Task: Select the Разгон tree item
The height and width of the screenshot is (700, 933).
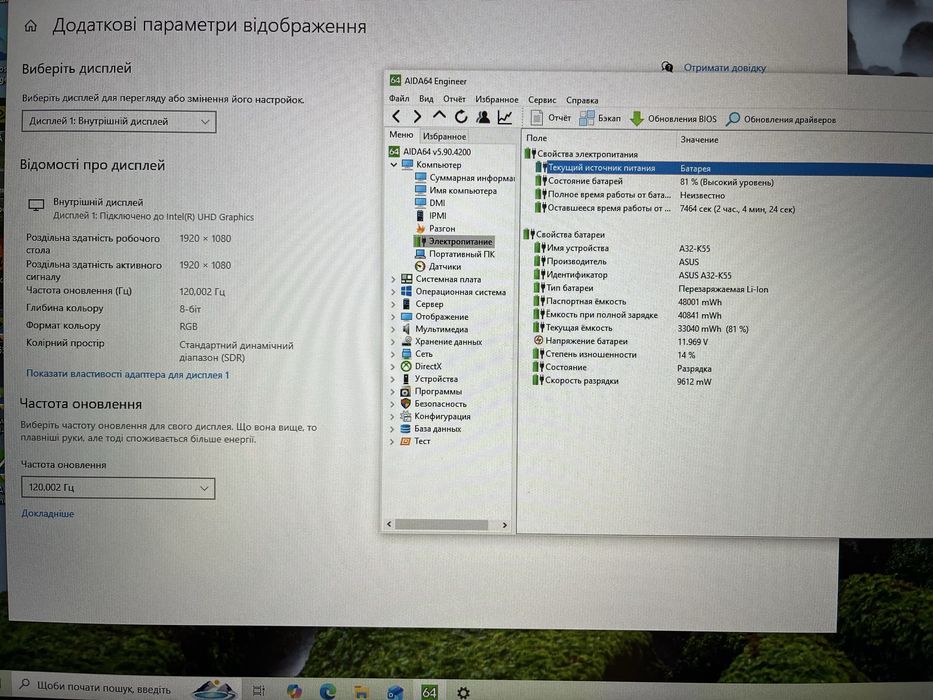Action: coord(434,229)
